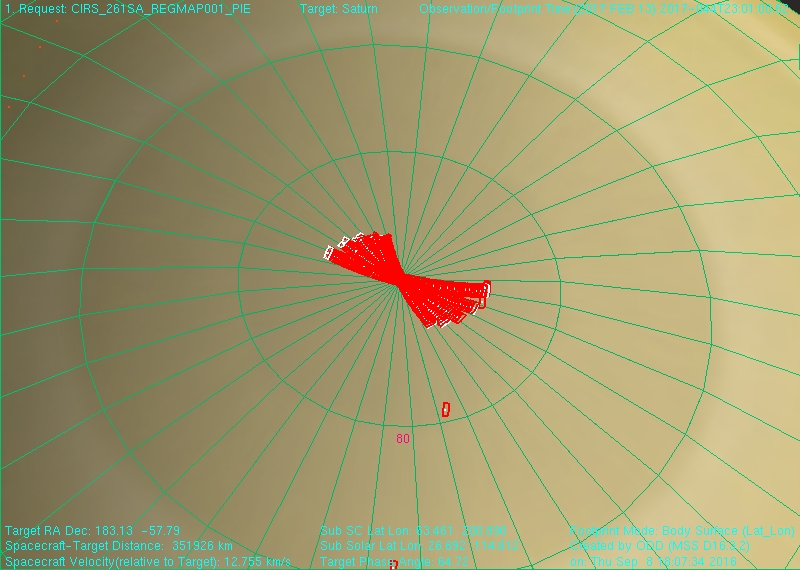Click the Spacecraft-Target Distance 351926 km line
800x570 pixels.
pos(119,546)
